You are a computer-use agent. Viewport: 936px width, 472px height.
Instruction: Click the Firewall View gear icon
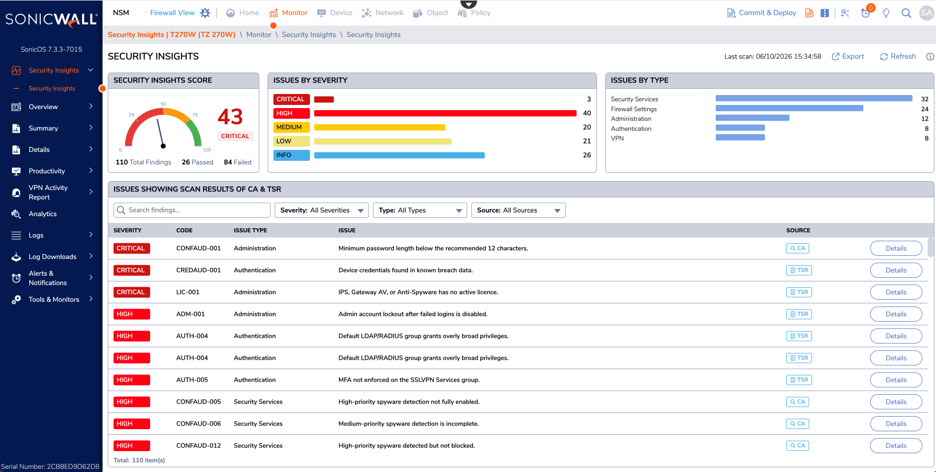205,13
